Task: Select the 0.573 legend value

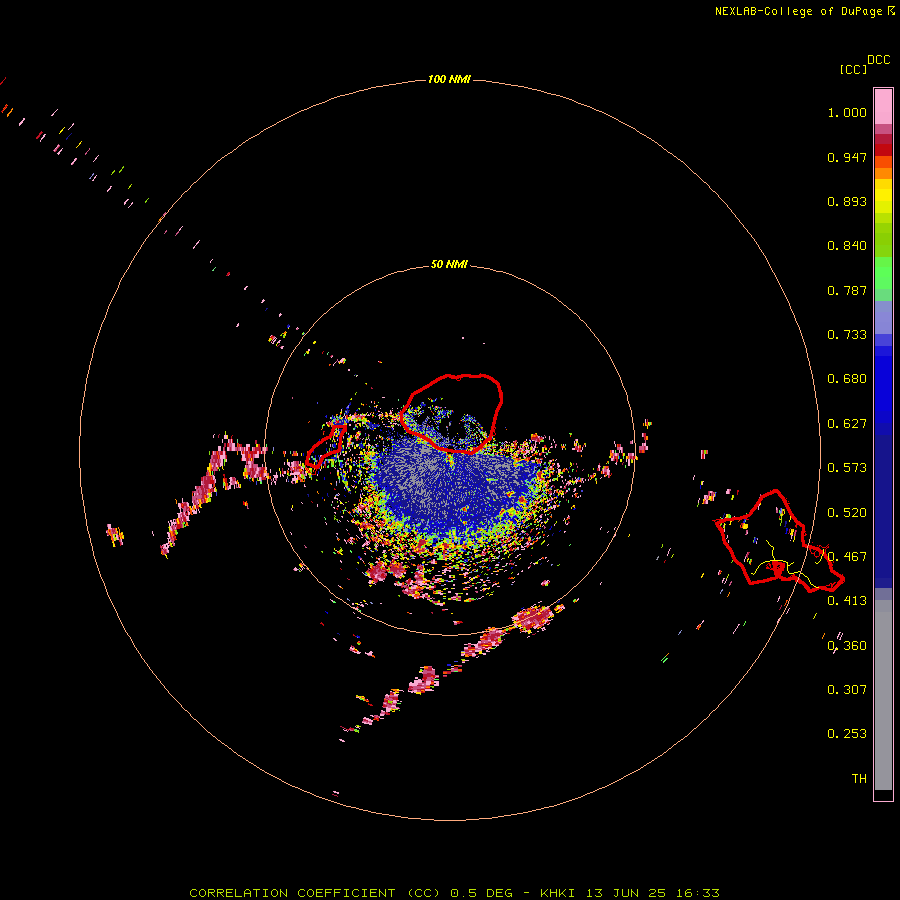Action: click(x=847, y=468)
